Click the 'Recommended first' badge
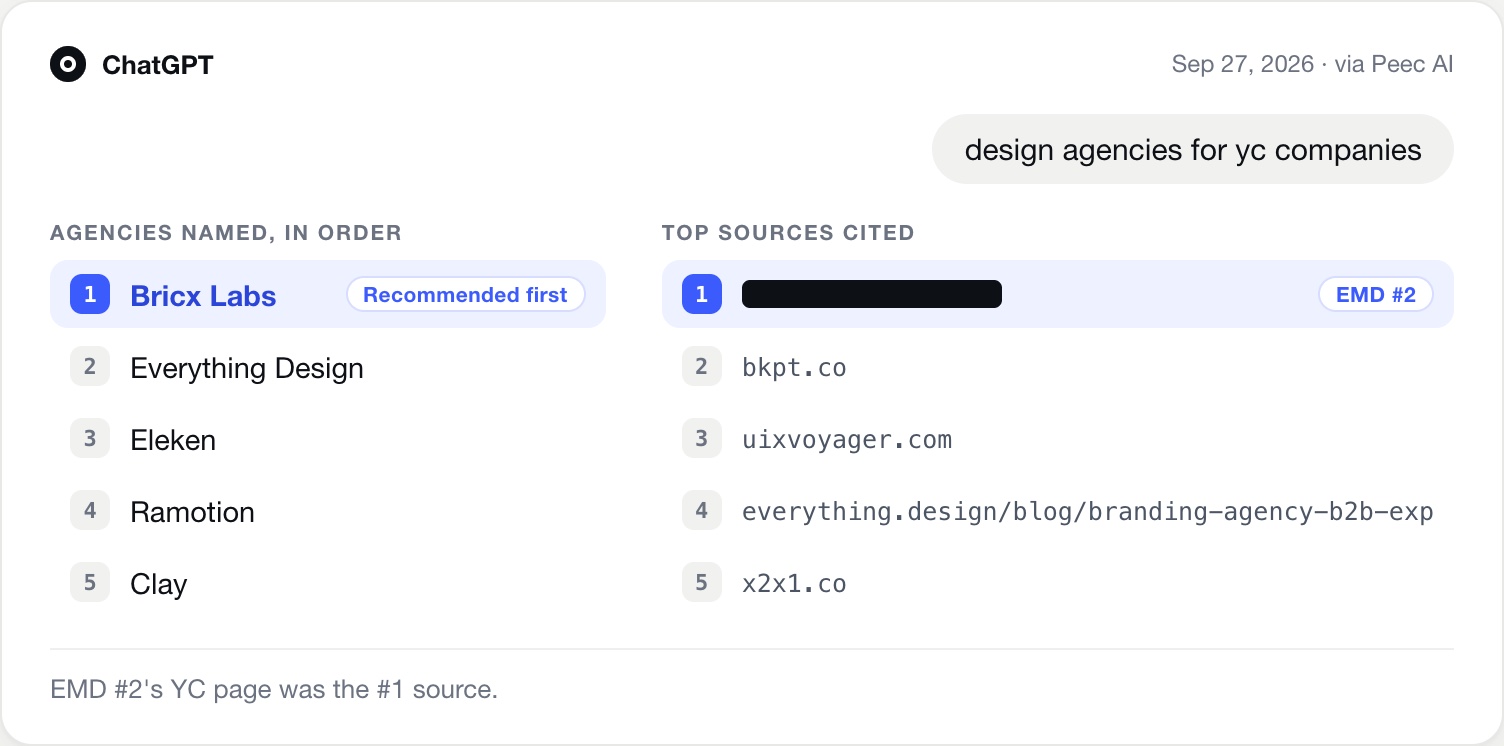1504x746 pixels. point(465,294)
